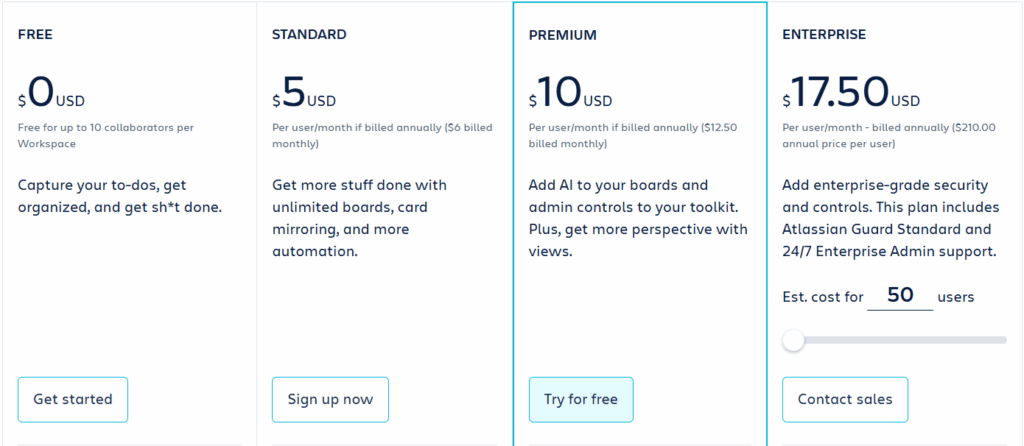Click the "Est. cost for" label
Screen dimensions: 1024x446
pyautogui.click(x=823, y=297)
